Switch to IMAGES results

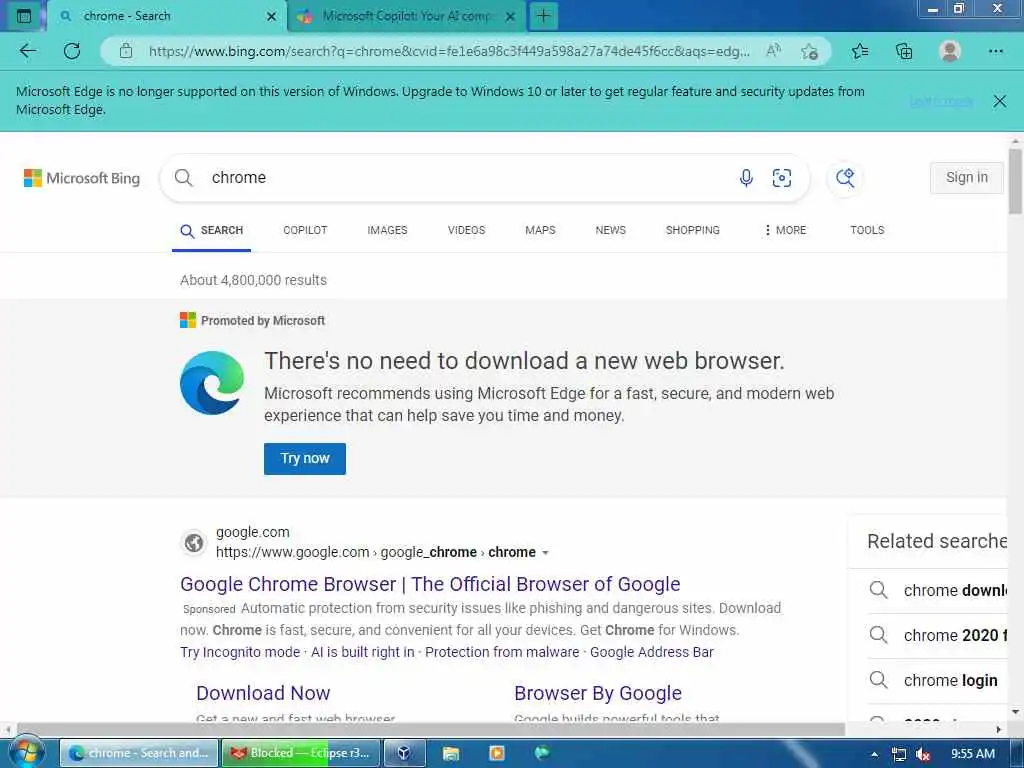tap(387, 231)
